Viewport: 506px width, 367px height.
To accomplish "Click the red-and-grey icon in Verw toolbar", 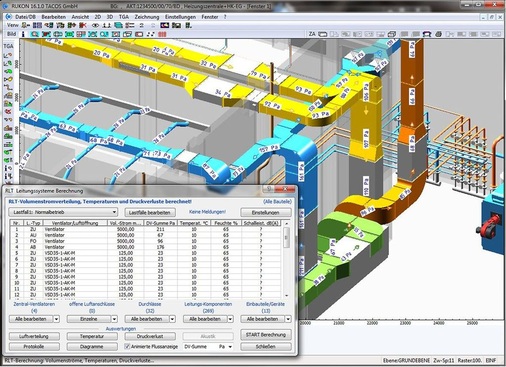I will (x=83, y=25).
